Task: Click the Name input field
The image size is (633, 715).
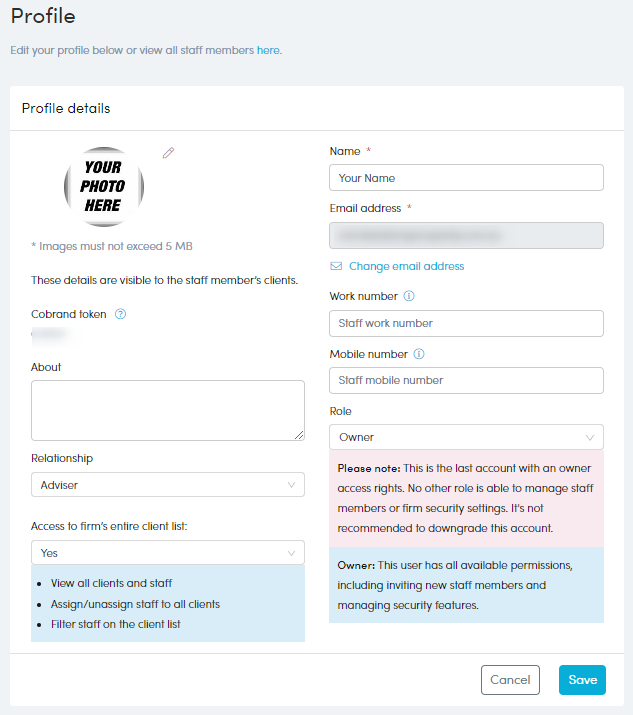Action: click(466, 178)
